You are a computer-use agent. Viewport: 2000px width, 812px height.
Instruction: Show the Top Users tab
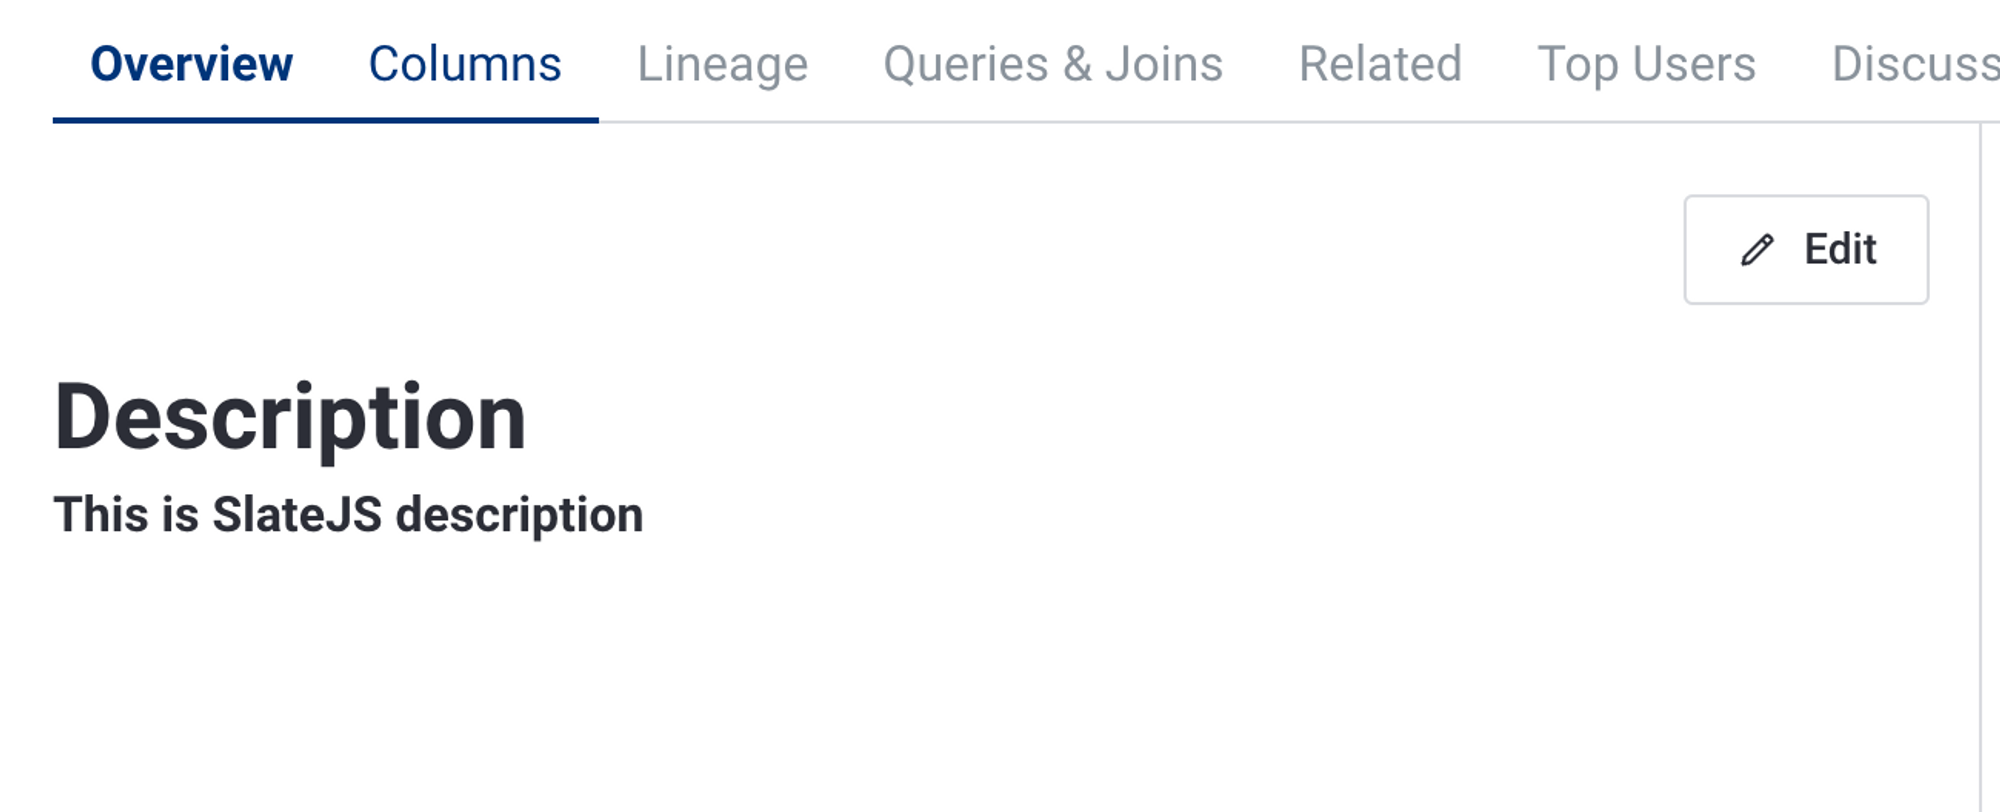[1646, 64]
